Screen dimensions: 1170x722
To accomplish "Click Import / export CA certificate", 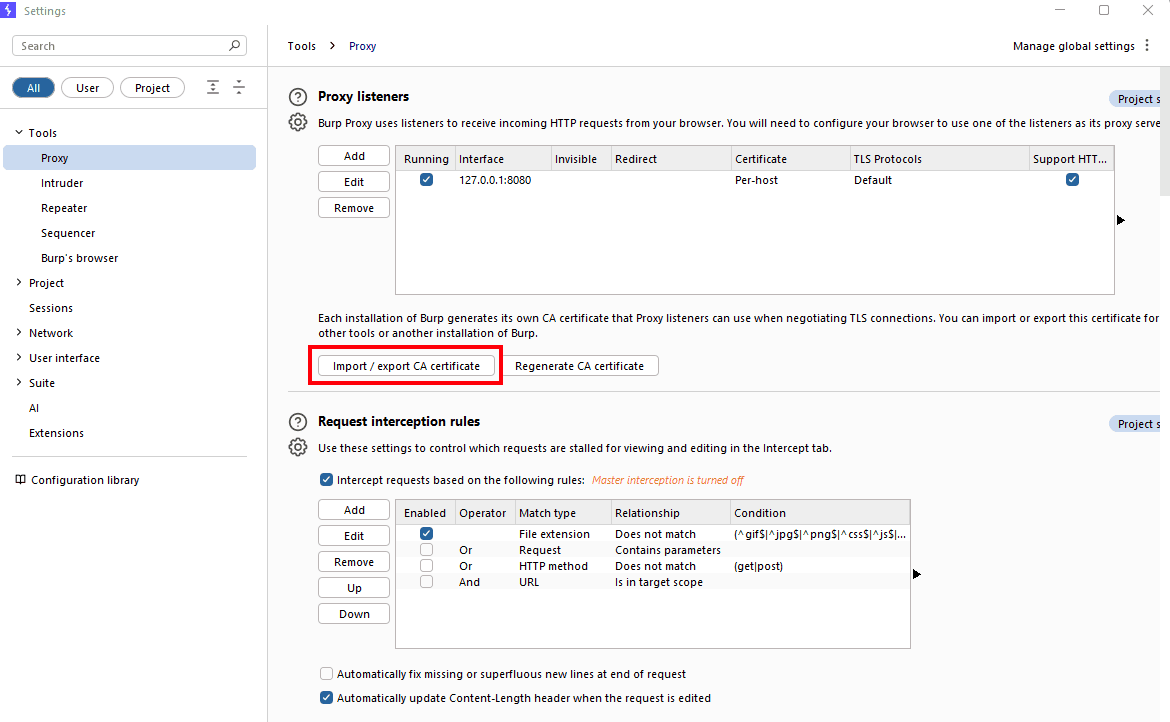I will click(405, 365).
